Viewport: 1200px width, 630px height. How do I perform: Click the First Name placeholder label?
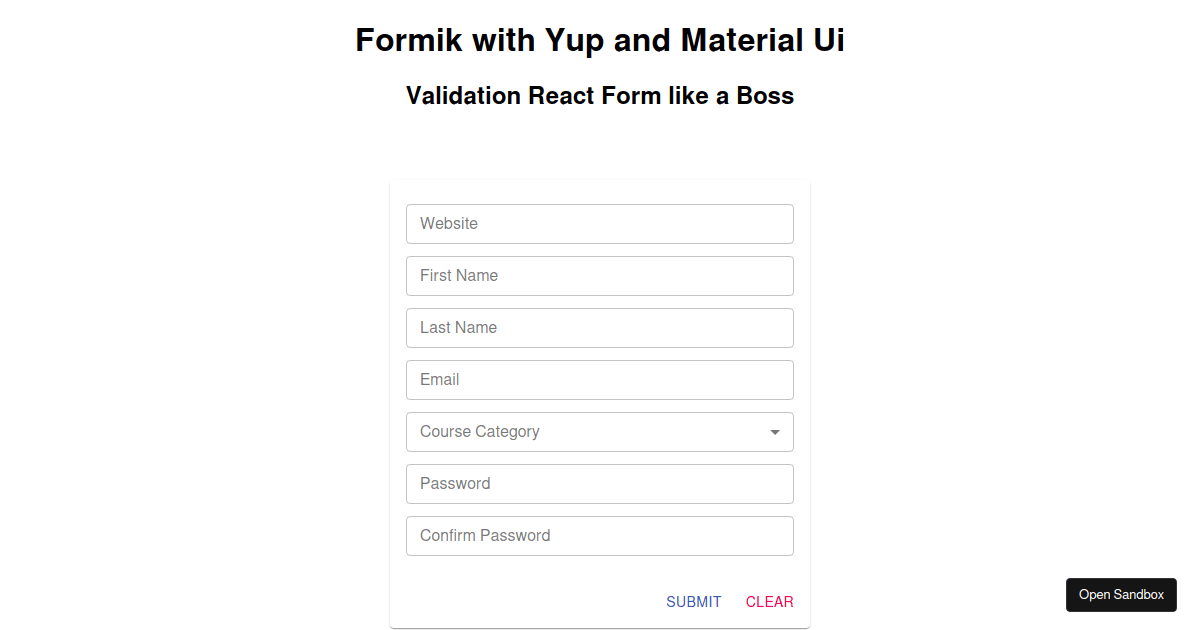(x=459, y=275)
